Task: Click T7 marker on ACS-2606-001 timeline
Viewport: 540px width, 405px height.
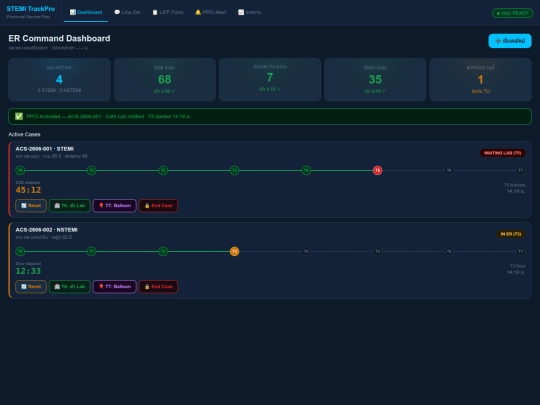Action: (x=520, y=170)
